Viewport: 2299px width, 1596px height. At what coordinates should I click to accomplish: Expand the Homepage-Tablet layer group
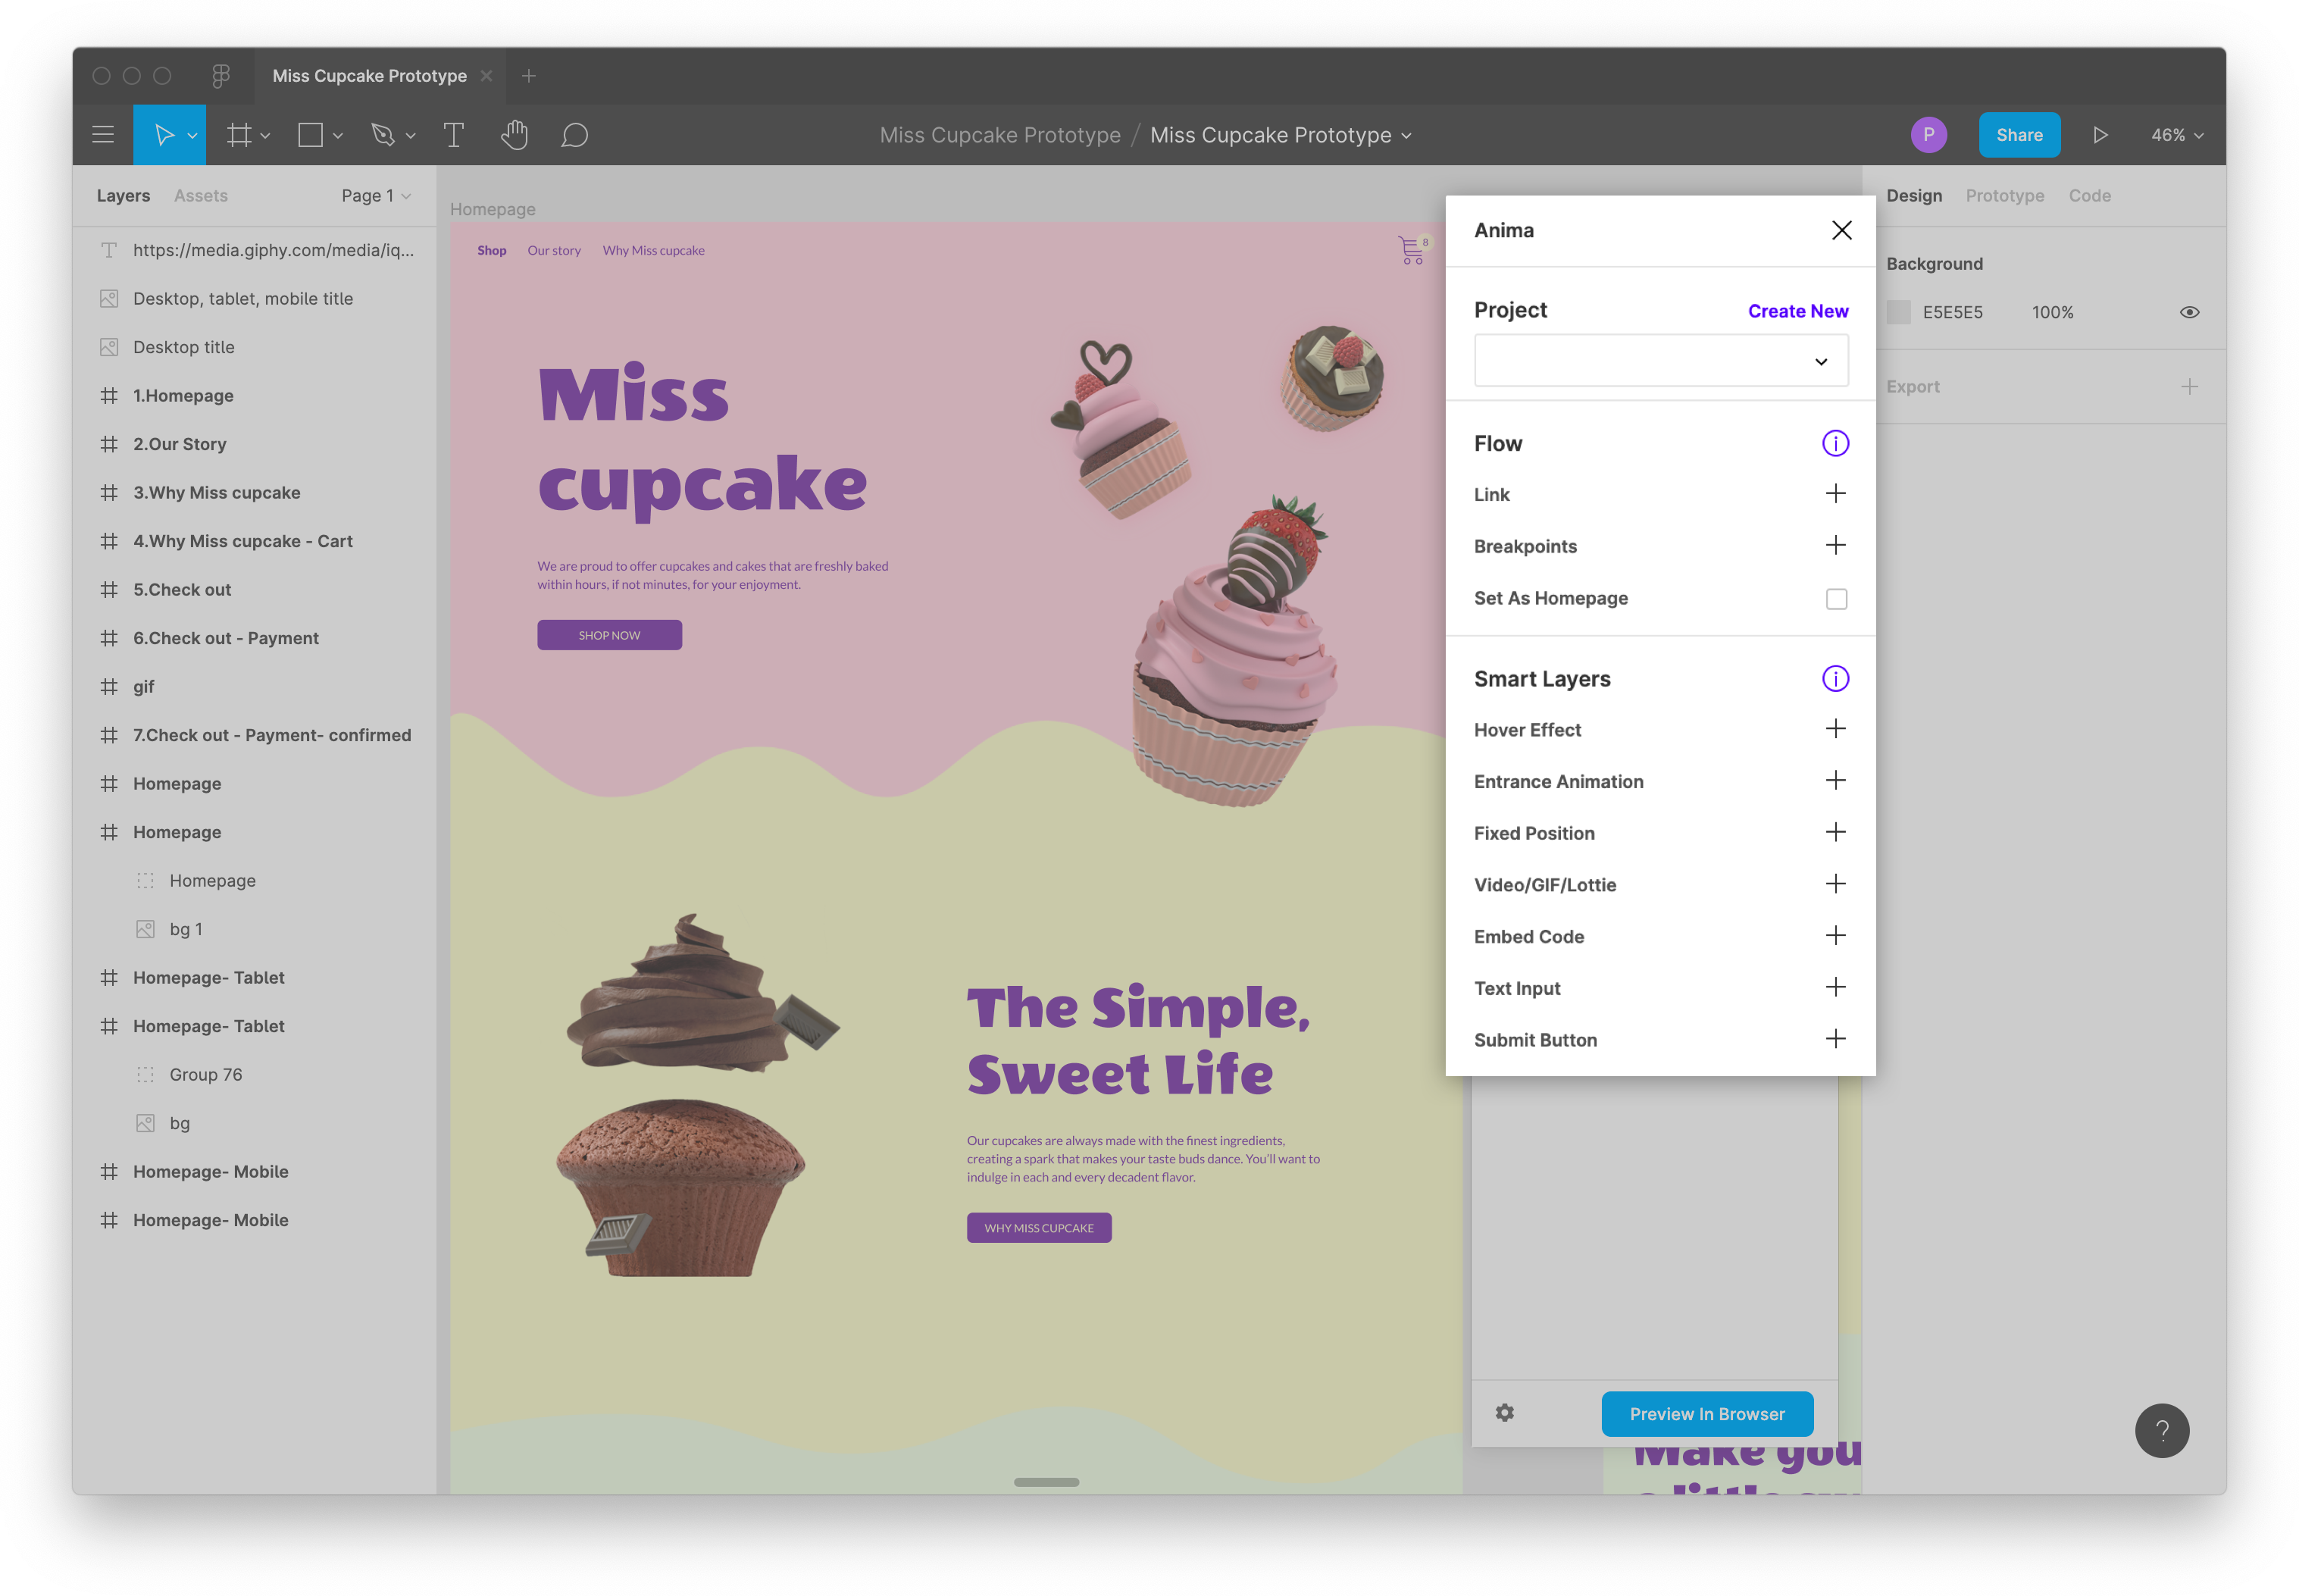[98, 977]
